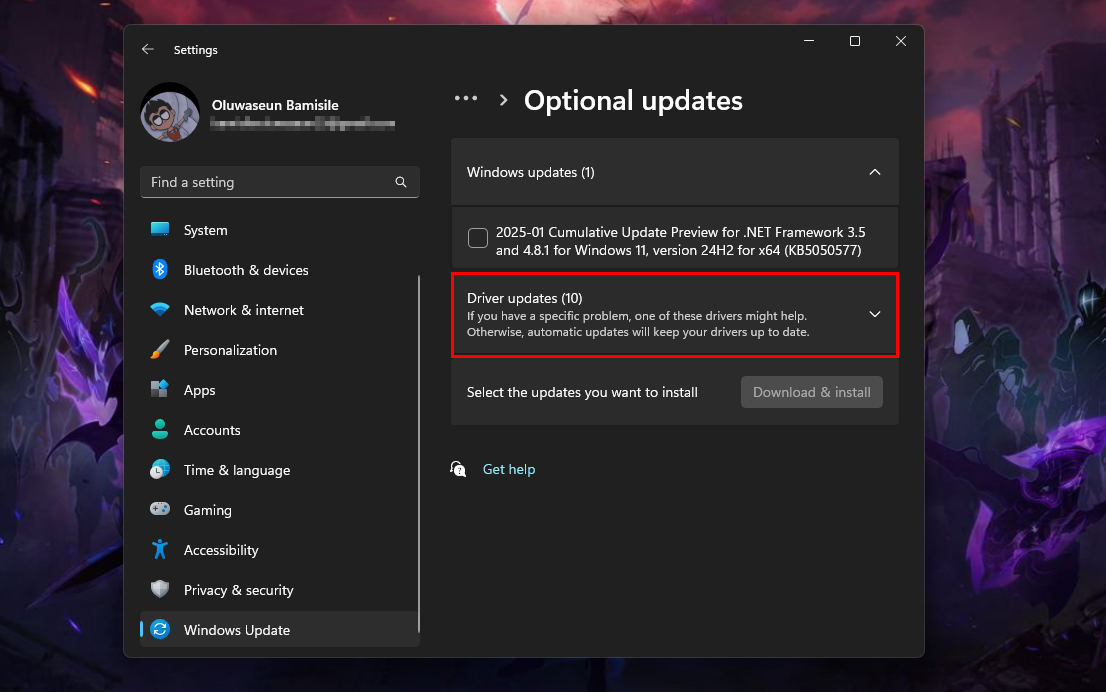Click the Privacy & security shield icon
The height and width of the screenshot is (692, 1106).
(x=160, y=590)
